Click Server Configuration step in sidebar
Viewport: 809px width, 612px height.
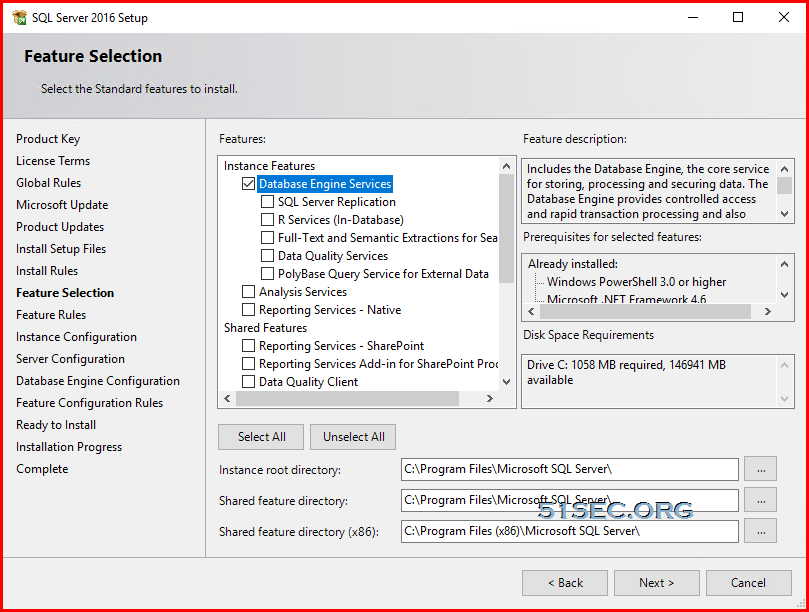click(70, 359)
